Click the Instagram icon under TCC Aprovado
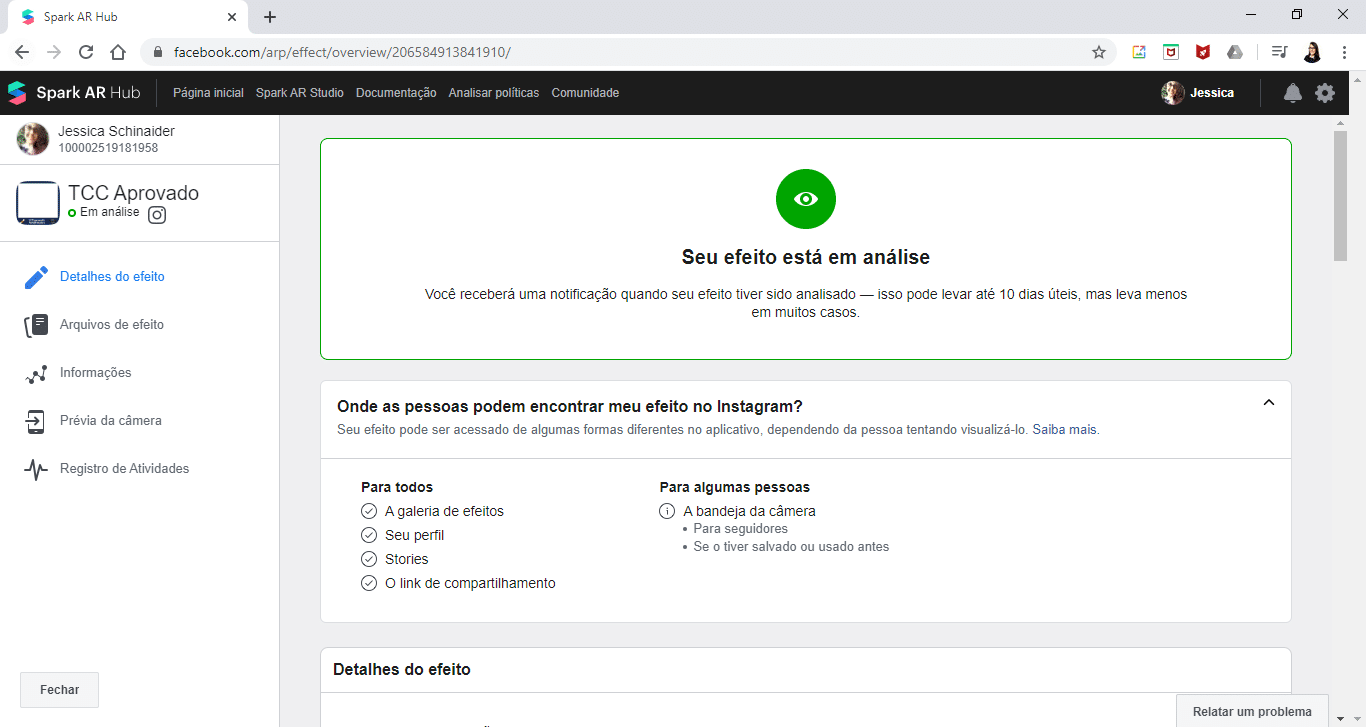The height and width of the screenshot is (727, 1366). (x=157, y=214)
